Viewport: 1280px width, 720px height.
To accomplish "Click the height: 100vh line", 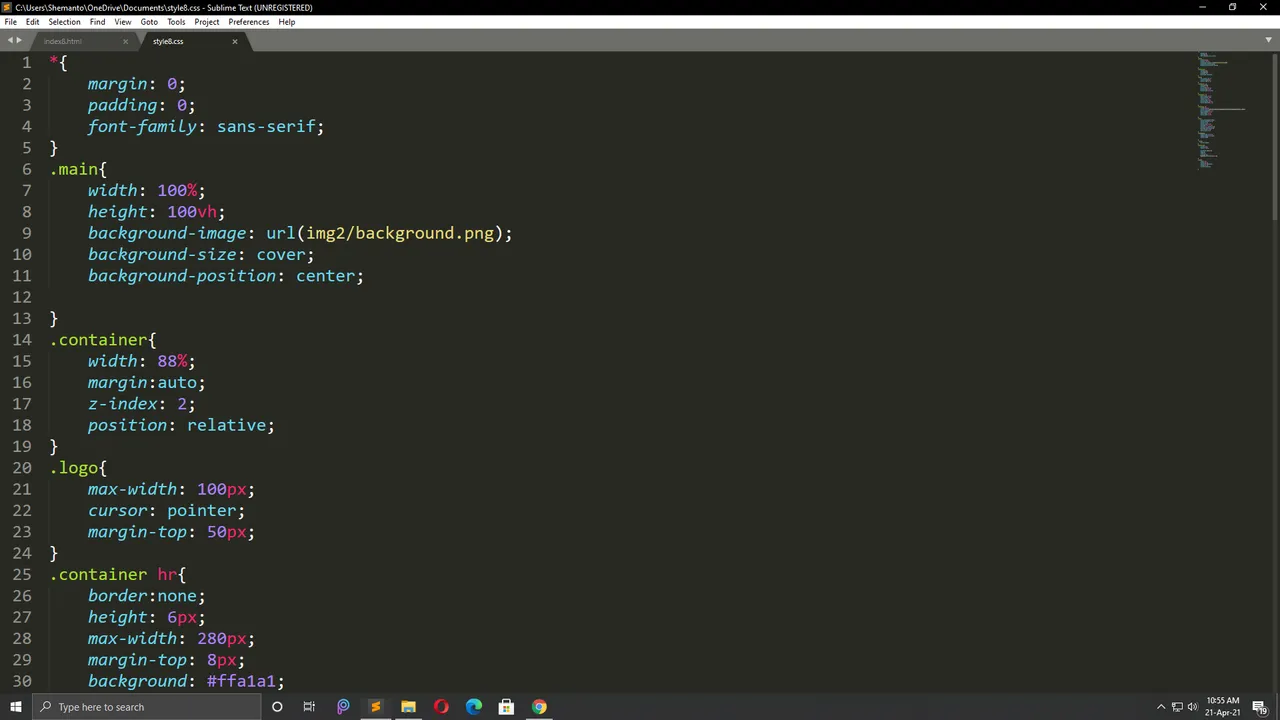I will (x=157, y=212).
